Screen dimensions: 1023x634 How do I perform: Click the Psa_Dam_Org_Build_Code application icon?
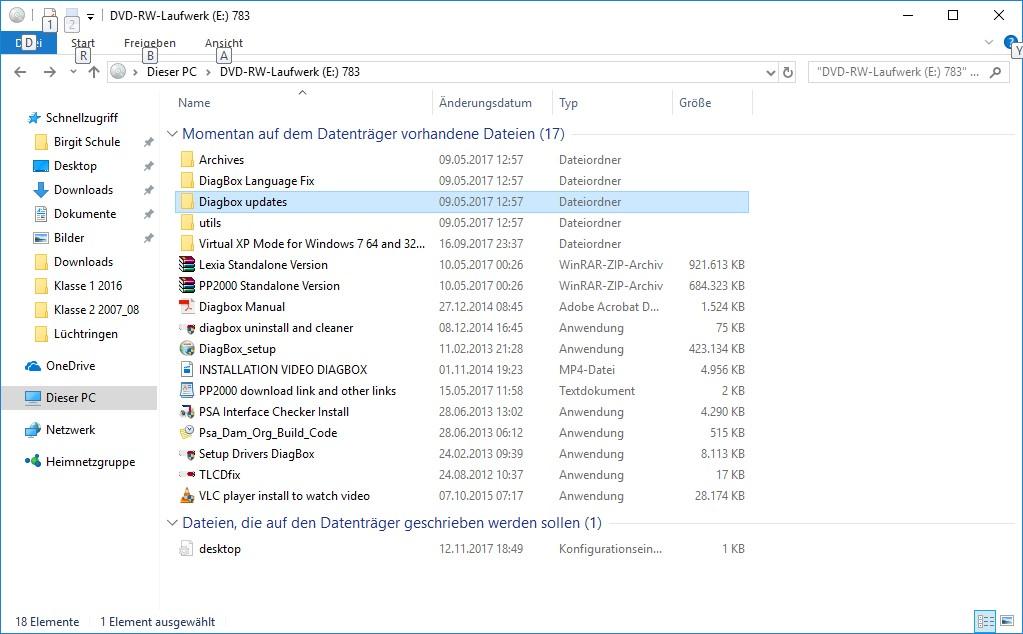pyautogui.click(x=187, y=432)
